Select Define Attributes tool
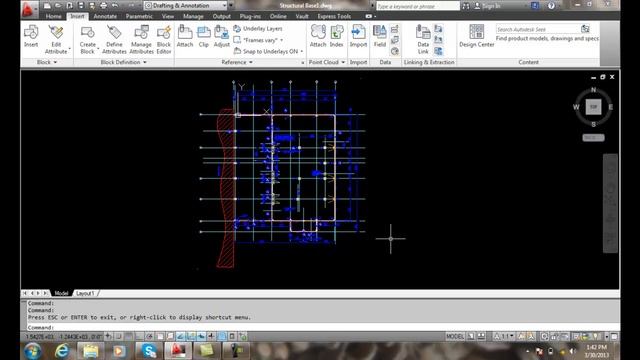The image size is (640, 360). (x=114, y=39)
